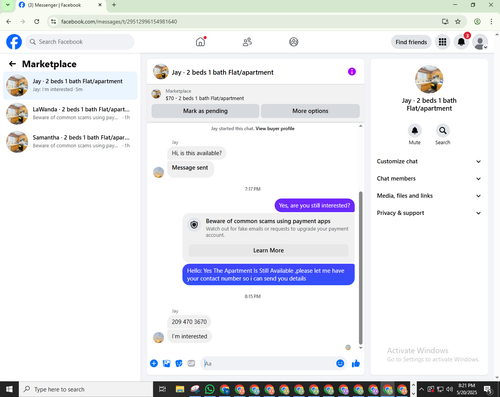Search in conversation using the magnifier icon
Screen dimensions: 500x397
443,131
